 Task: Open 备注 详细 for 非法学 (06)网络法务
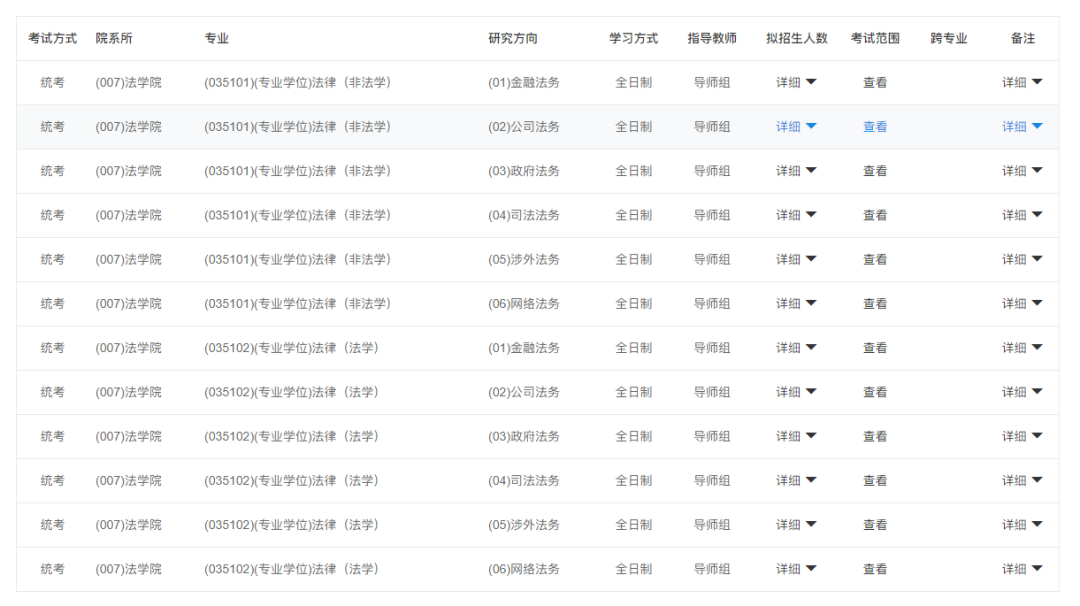coord(1022,304)
